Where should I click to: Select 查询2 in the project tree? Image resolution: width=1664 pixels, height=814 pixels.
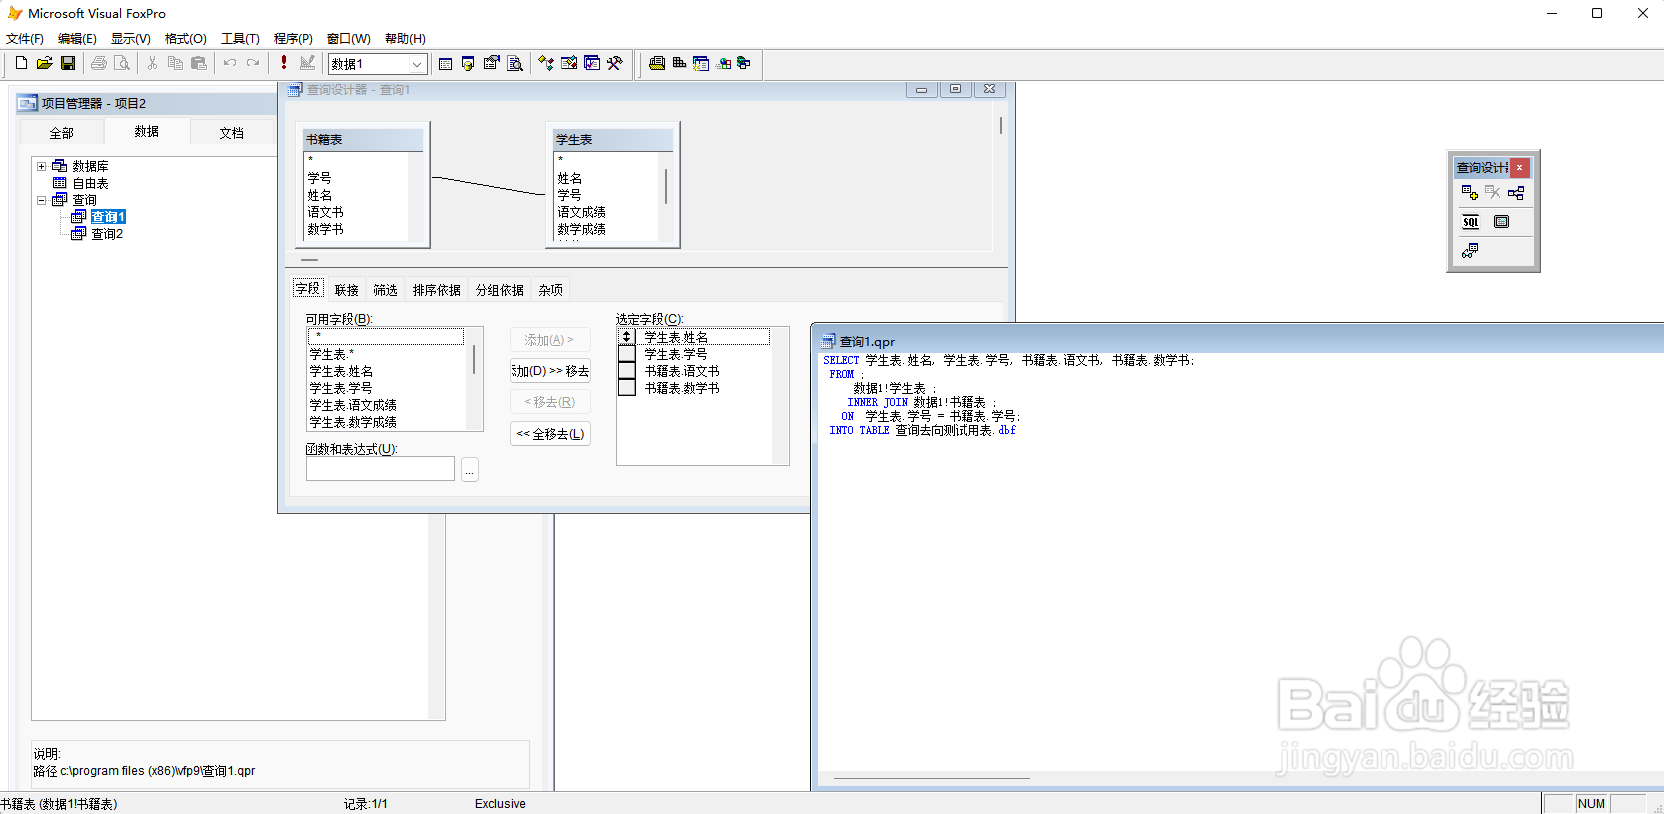click(107, 234)
